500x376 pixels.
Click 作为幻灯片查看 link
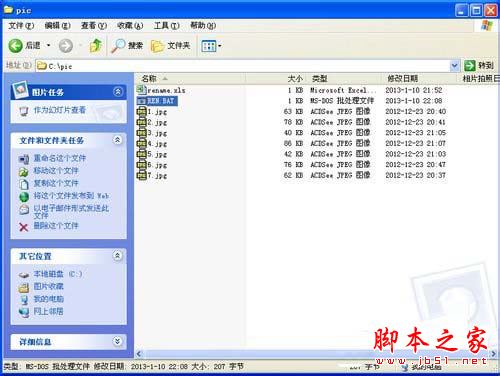point(60,110)
